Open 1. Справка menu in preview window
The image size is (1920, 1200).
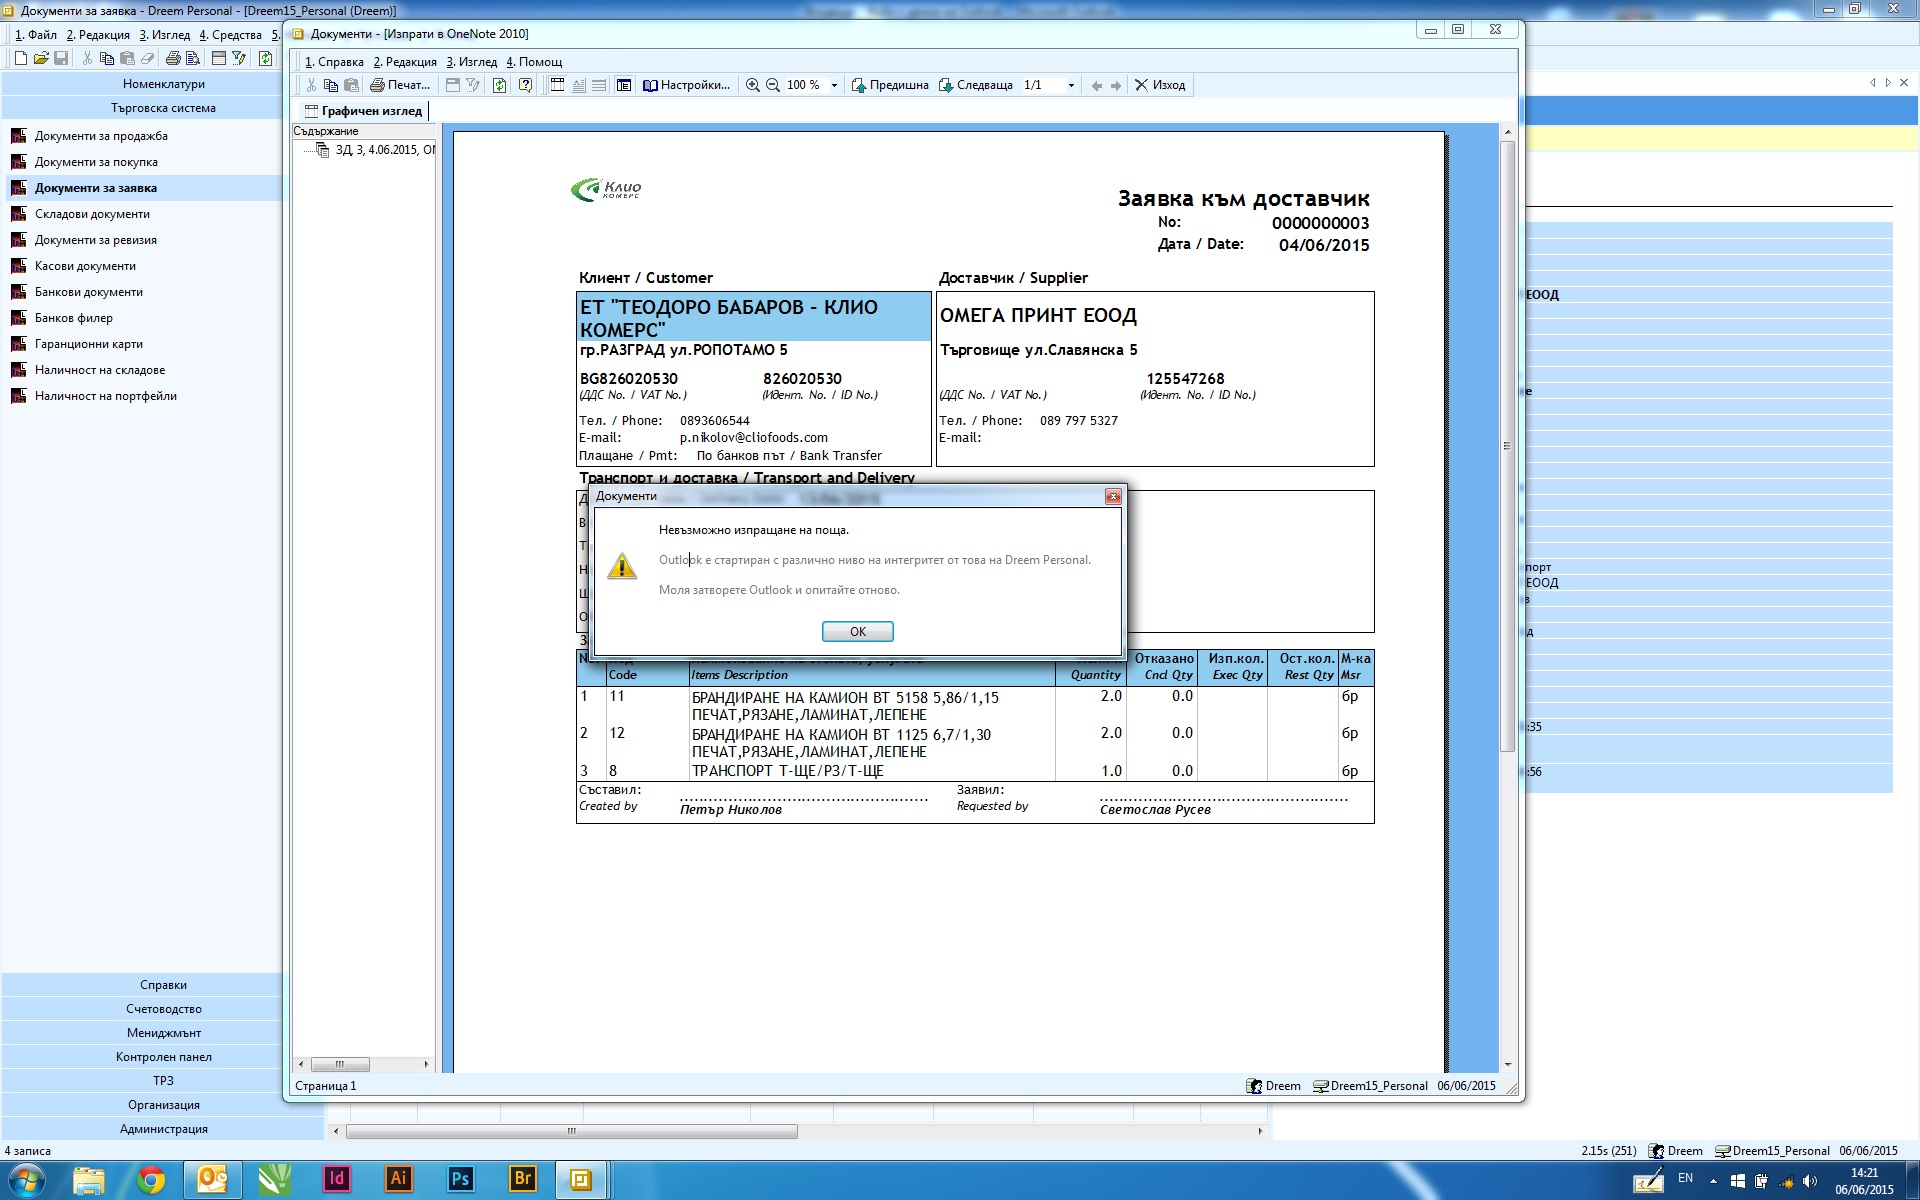coord(334,62)
